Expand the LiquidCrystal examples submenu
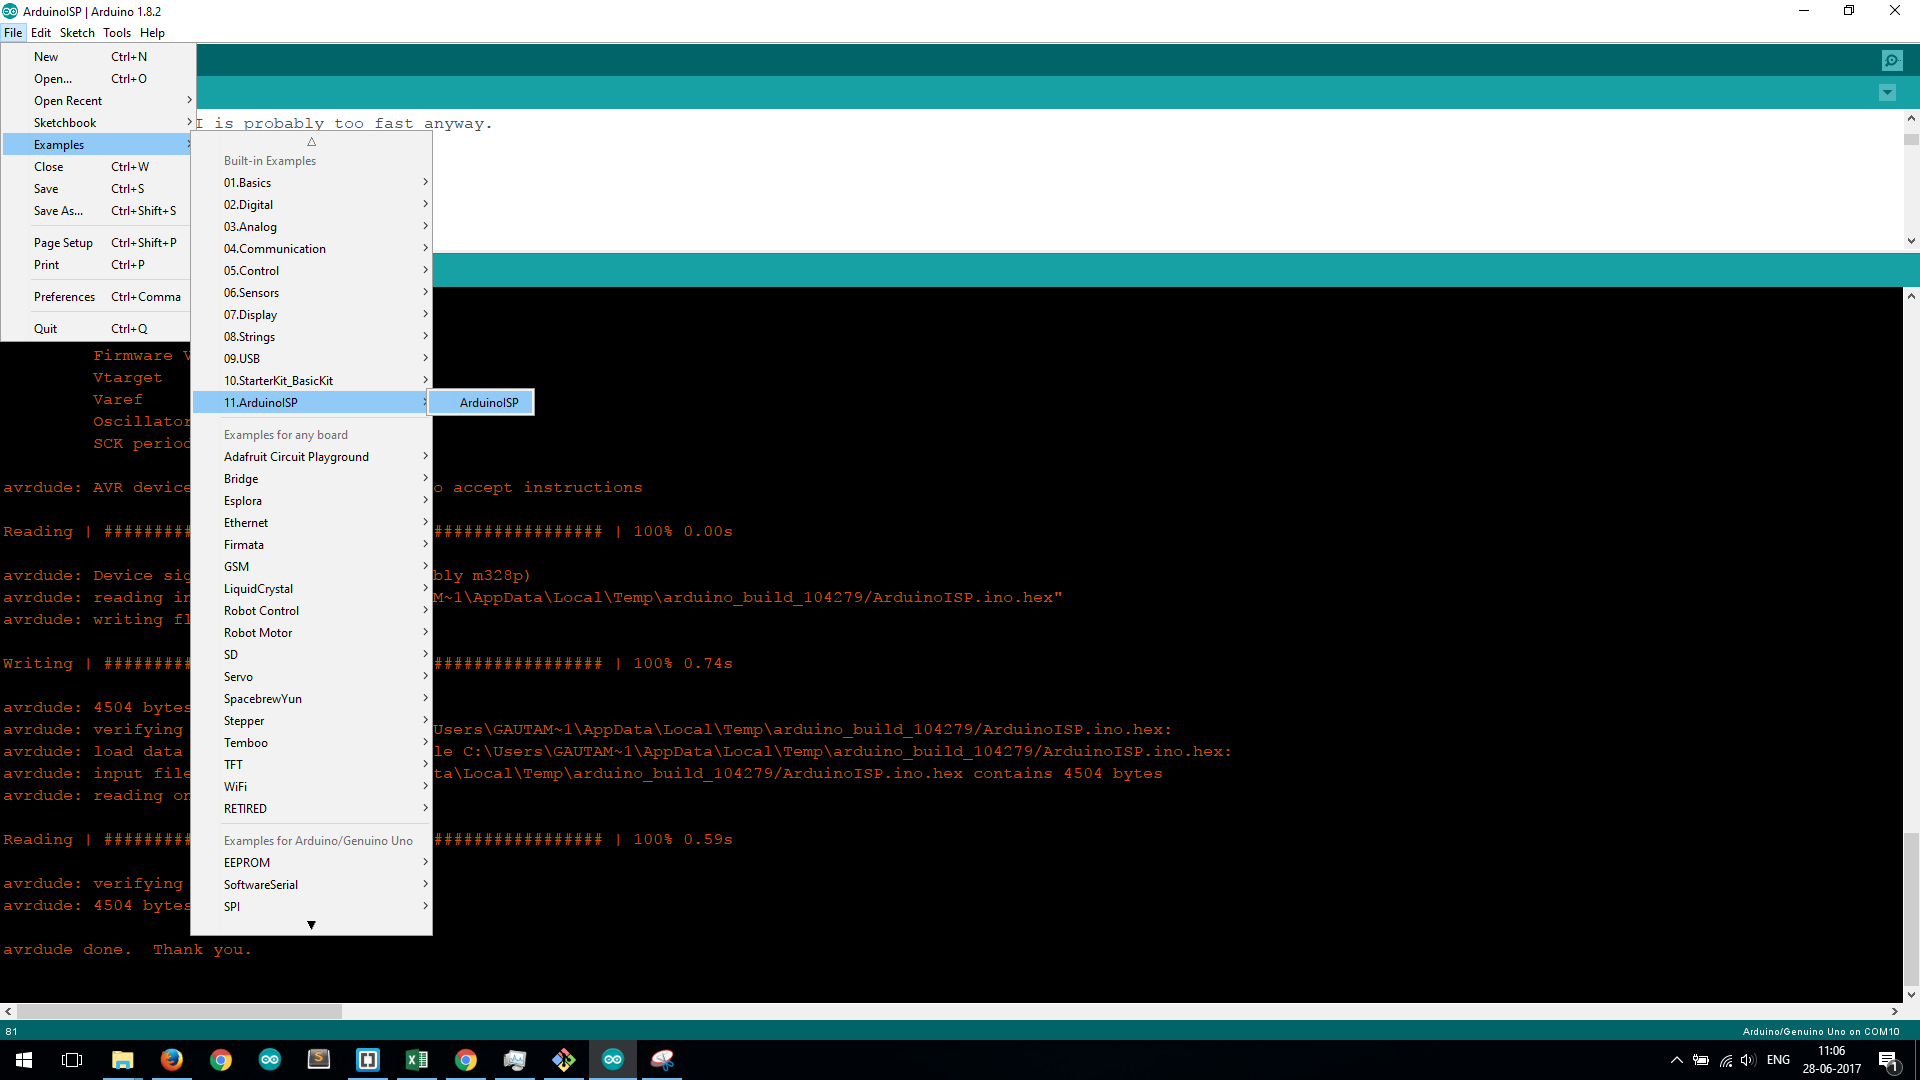The height and width of the screenshot is (1080, 1920). [x=312, y=589]
